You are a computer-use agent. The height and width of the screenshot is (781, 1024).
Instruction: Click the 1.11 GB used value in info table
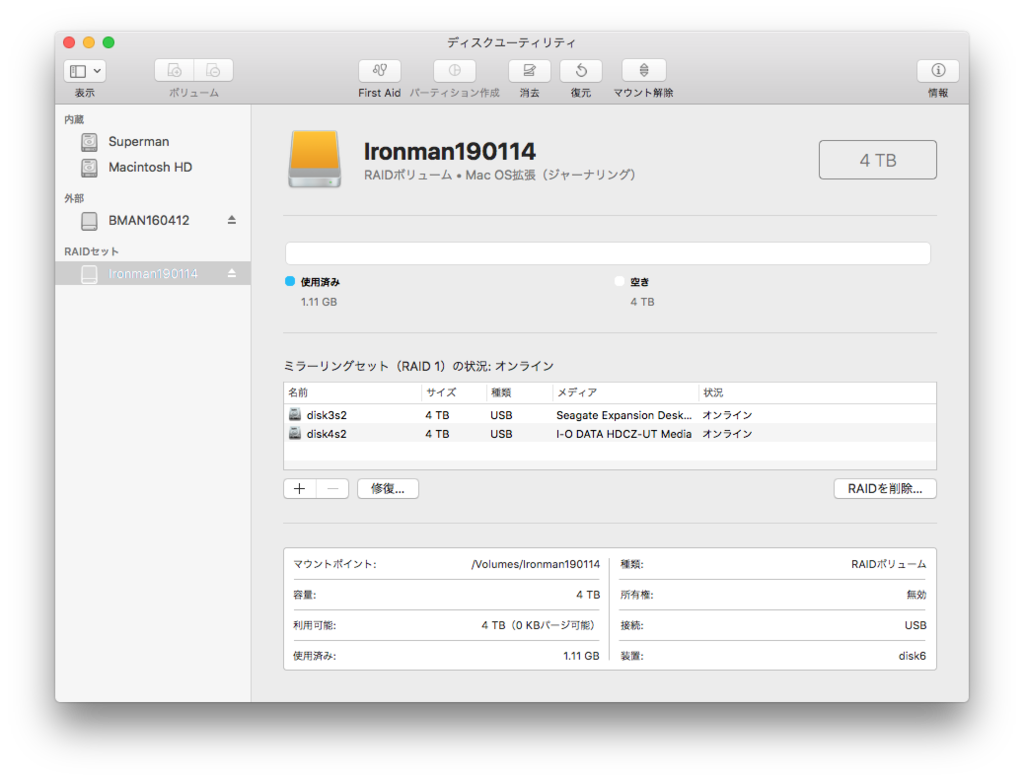(x=581, y=656)
